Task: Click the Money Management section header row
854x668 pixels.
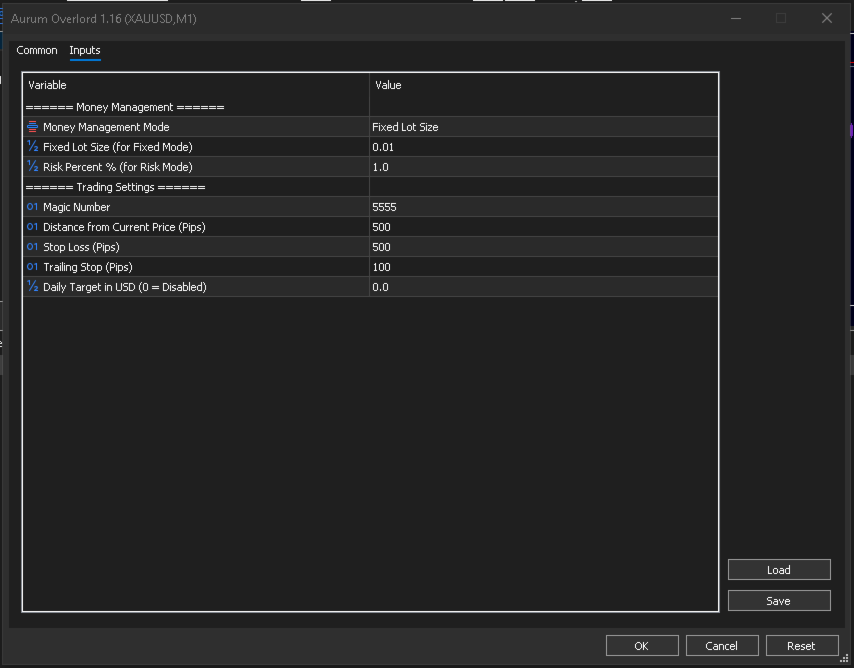Action: 370,107
